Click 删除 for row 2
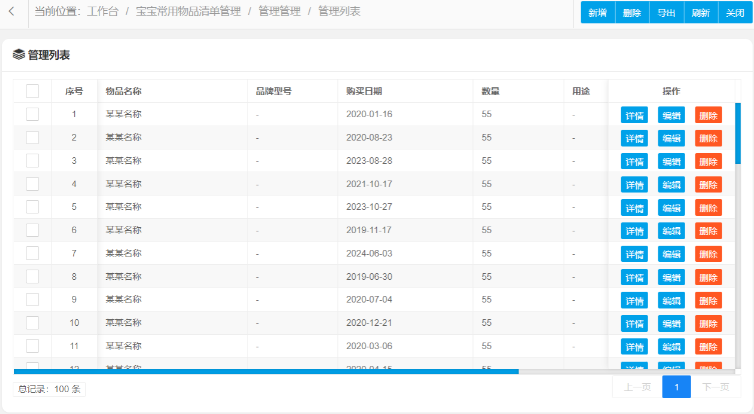The height and width of the screenshot is (414, 754). [708, 138]
